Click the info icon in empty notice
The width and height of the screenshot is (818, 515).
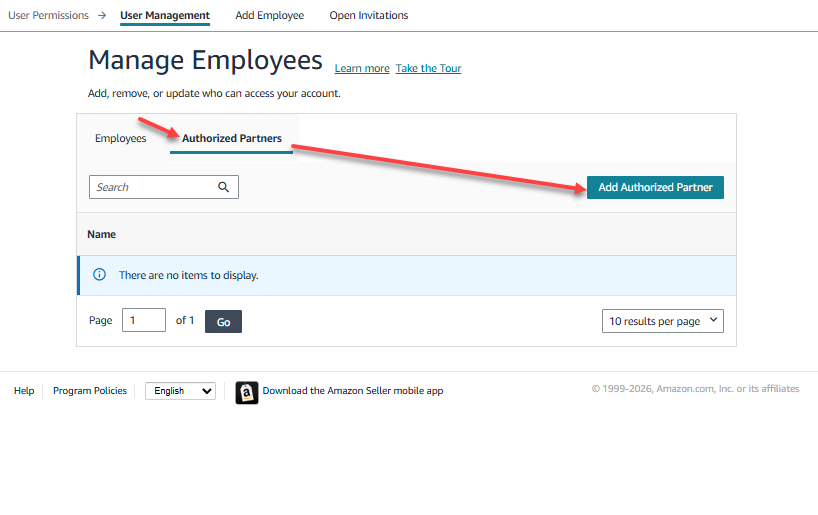click(99, 274)
